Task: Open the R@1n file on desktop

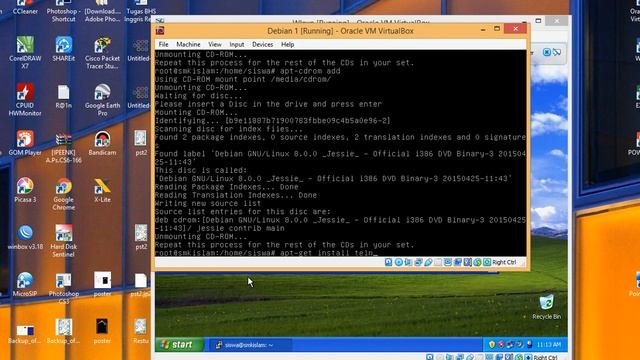Action: point(64,97)
